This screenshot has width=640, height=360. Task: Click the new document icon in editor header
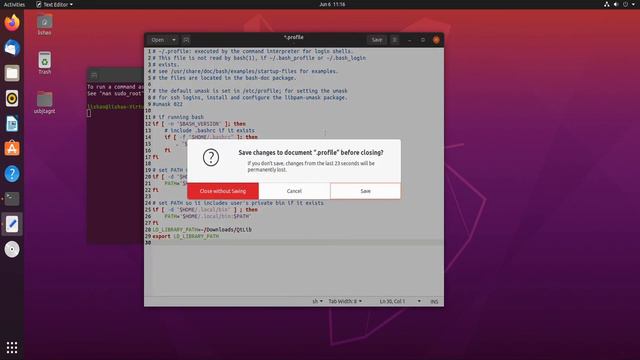point(186,40)
